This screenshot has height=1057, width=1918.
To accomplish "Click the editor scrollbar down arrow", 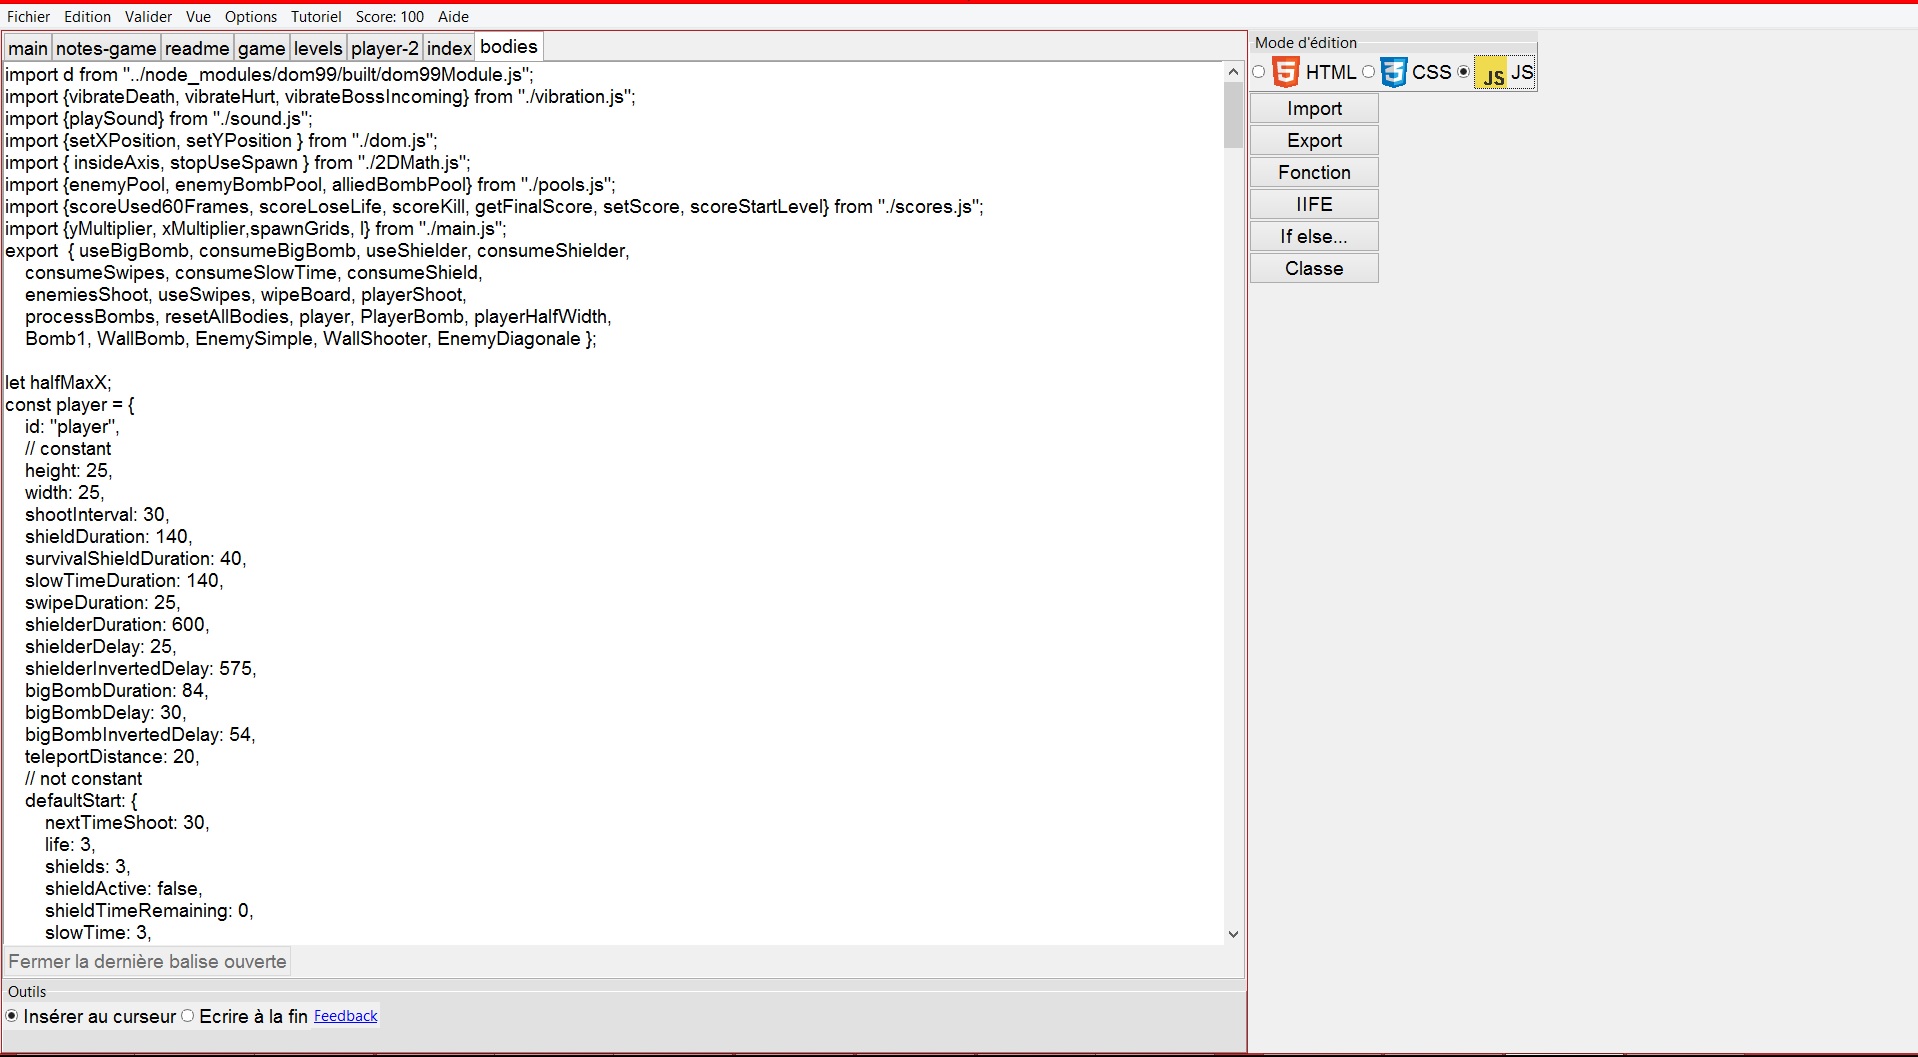I will point(1233,934).
